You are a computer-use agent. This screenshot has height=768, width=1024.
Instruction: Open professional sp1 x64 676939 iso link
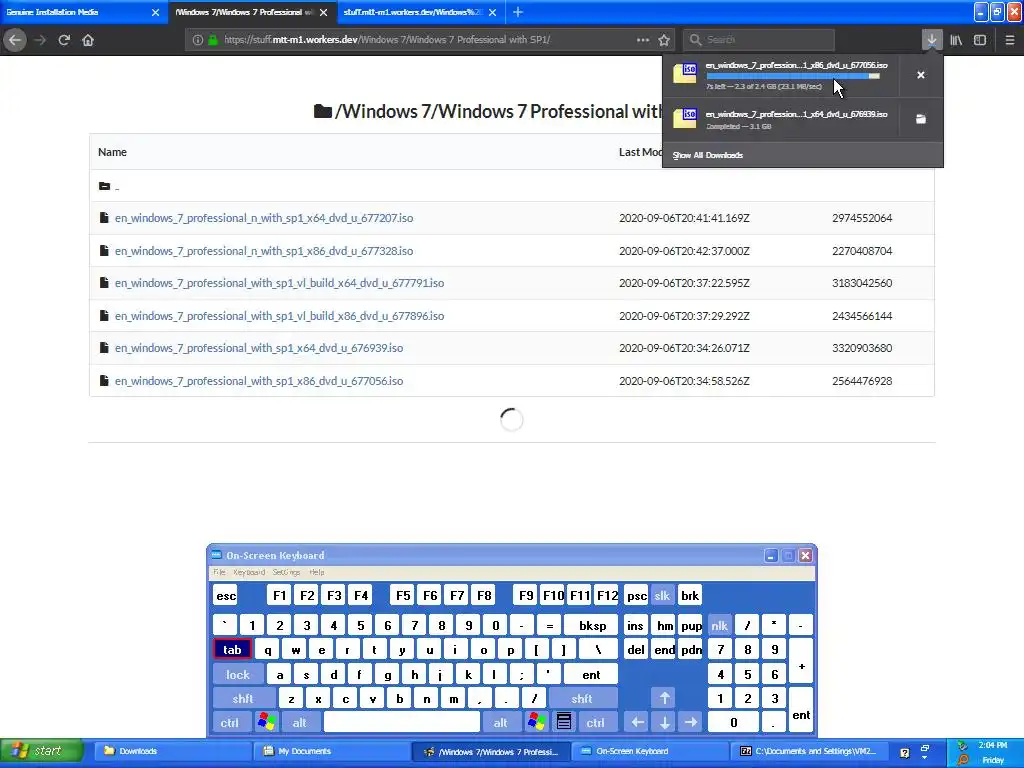tap(259, 348)
